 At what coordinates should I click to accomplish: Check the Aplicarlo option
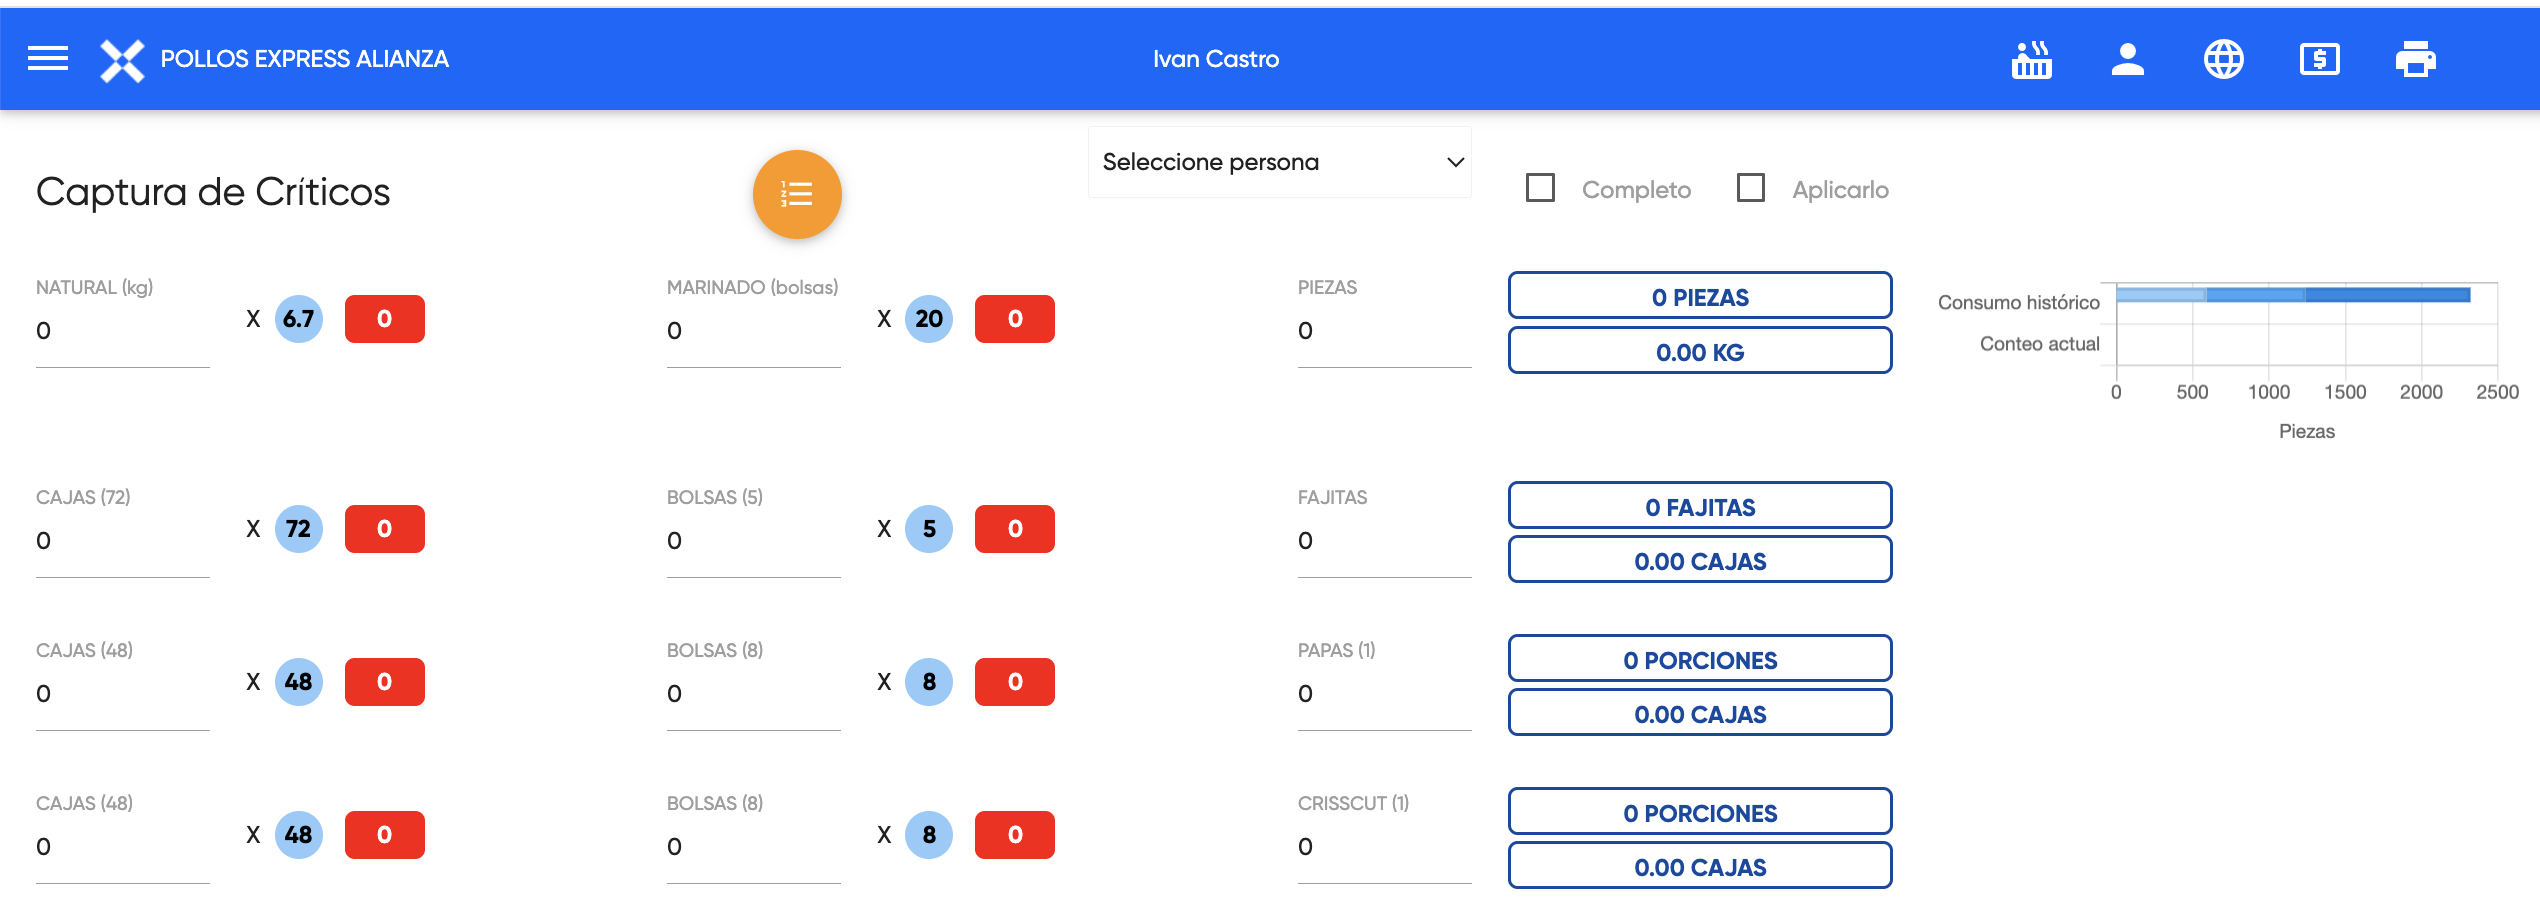[x=1753, y=188]
